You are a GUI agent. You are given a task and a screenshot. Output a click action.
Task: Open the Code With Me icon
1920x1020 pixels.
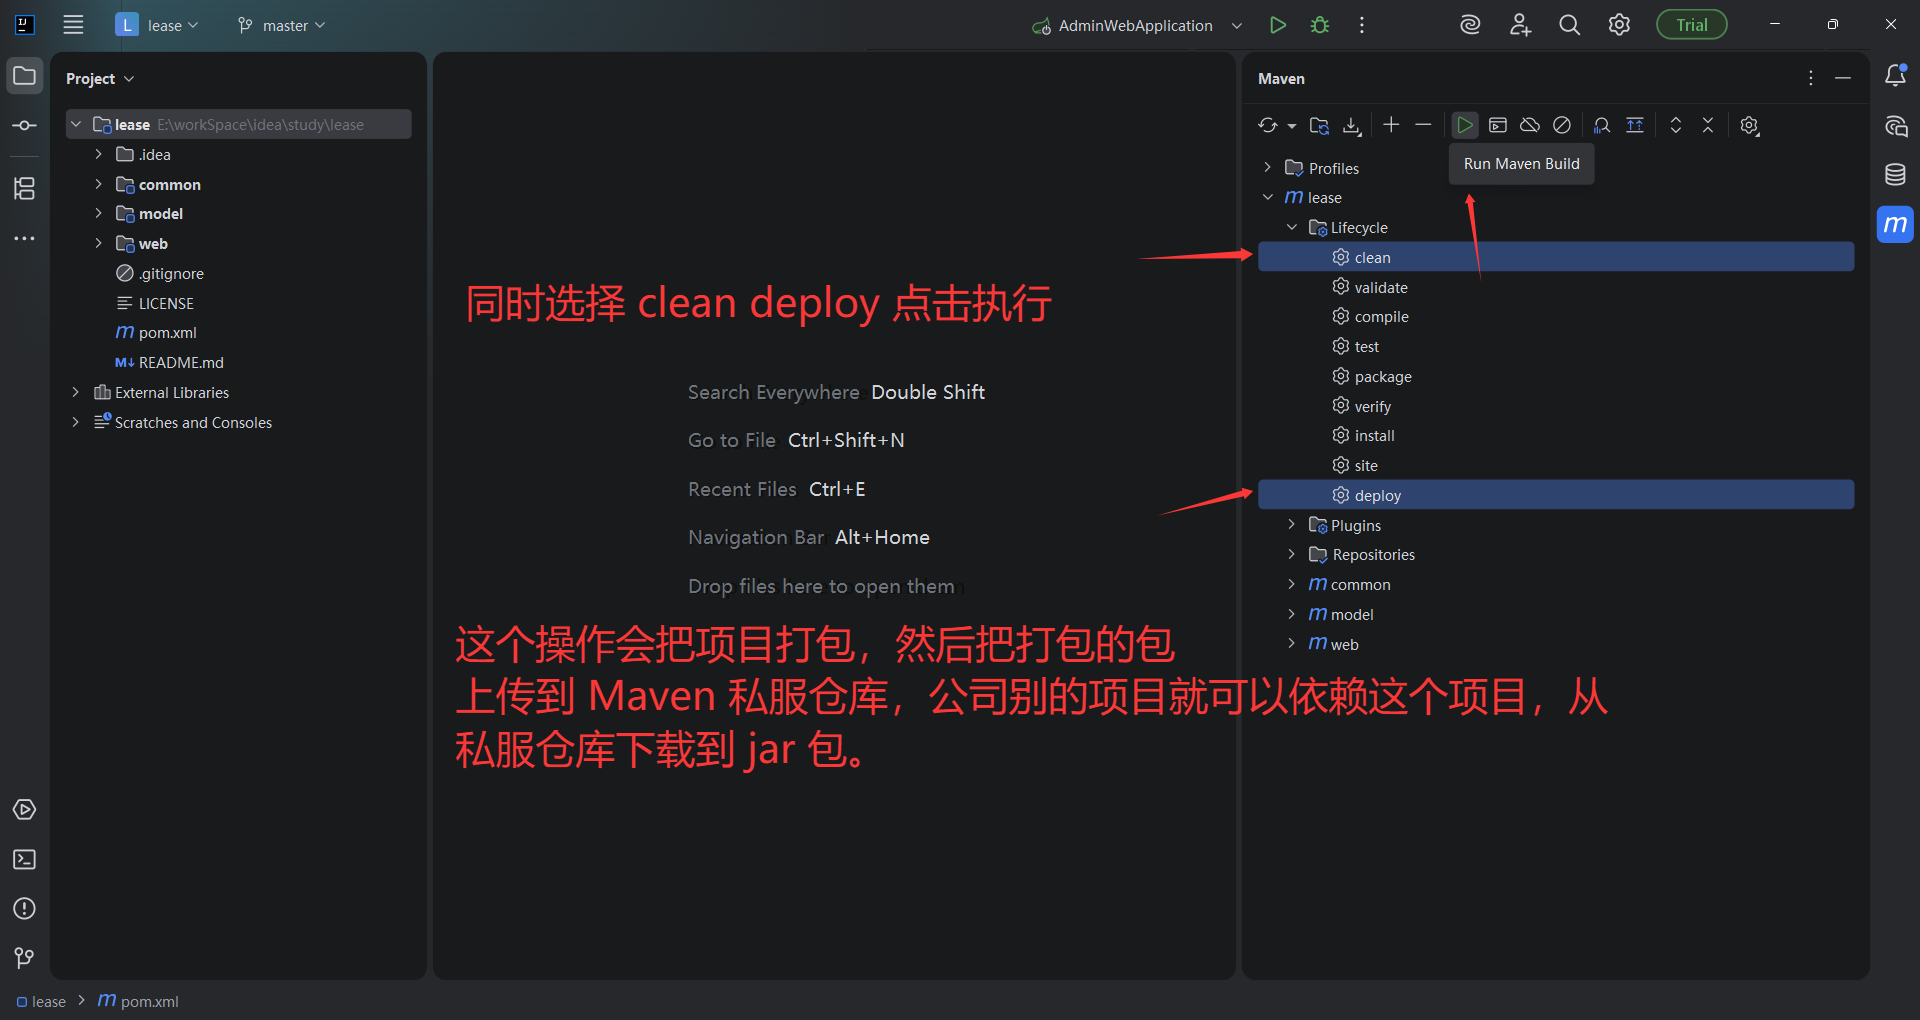coord(1520,25)
